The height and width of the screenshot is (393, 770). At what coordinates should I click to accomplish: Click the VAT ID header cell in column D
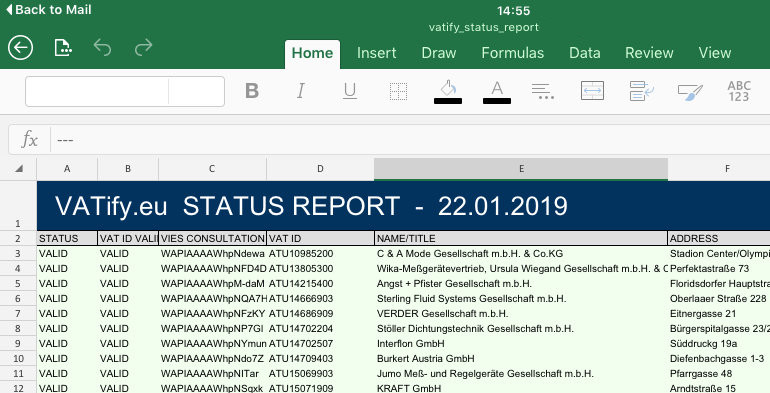320,238
